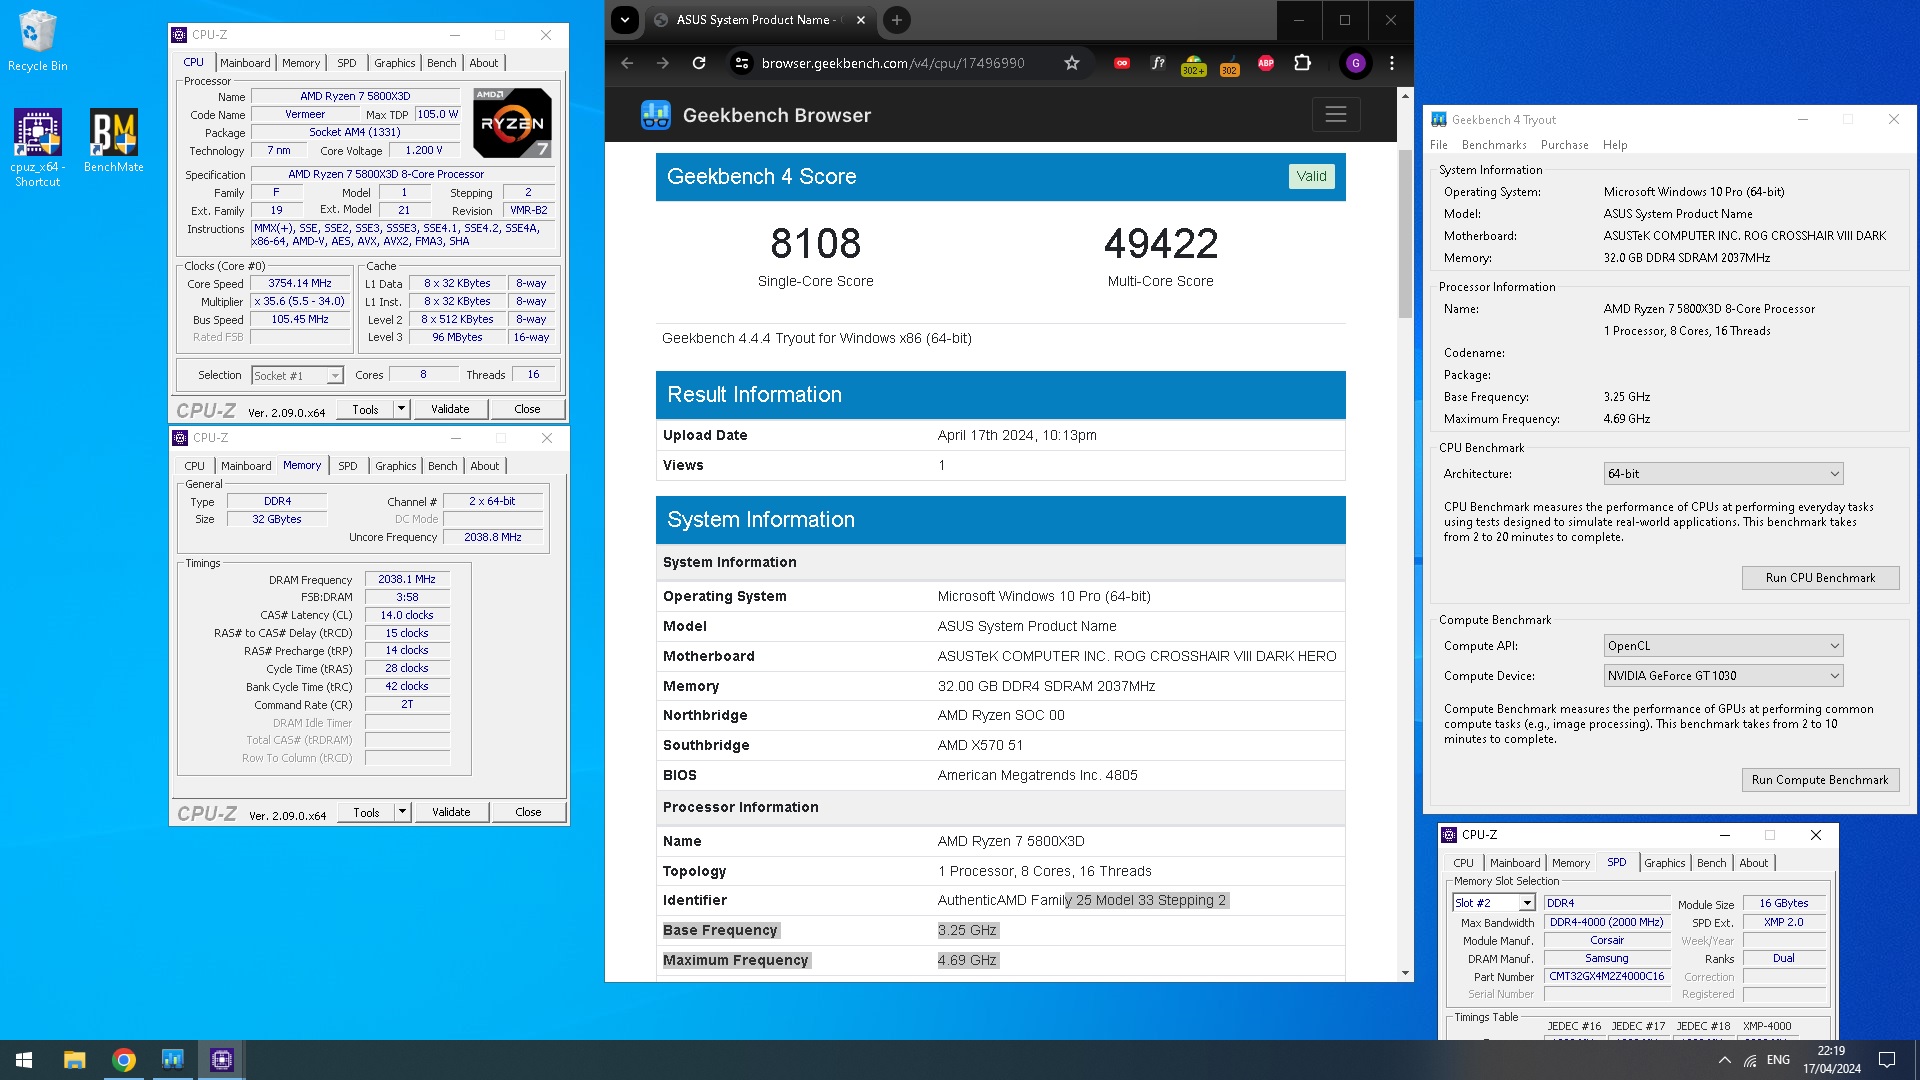Open the Benchmarks menu in Geekbench 4
This screenshot has height=1080, width=1920.
1494,145
